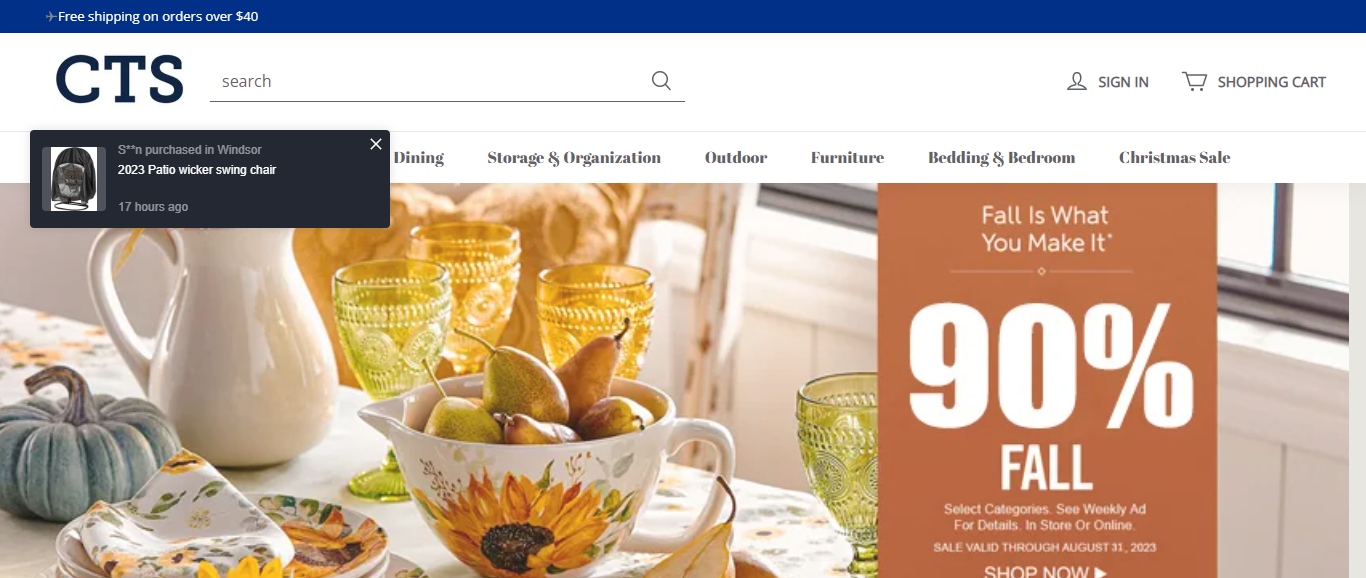
Task: Click the SIGN IN link
Action: click(x=1123, y=82)
